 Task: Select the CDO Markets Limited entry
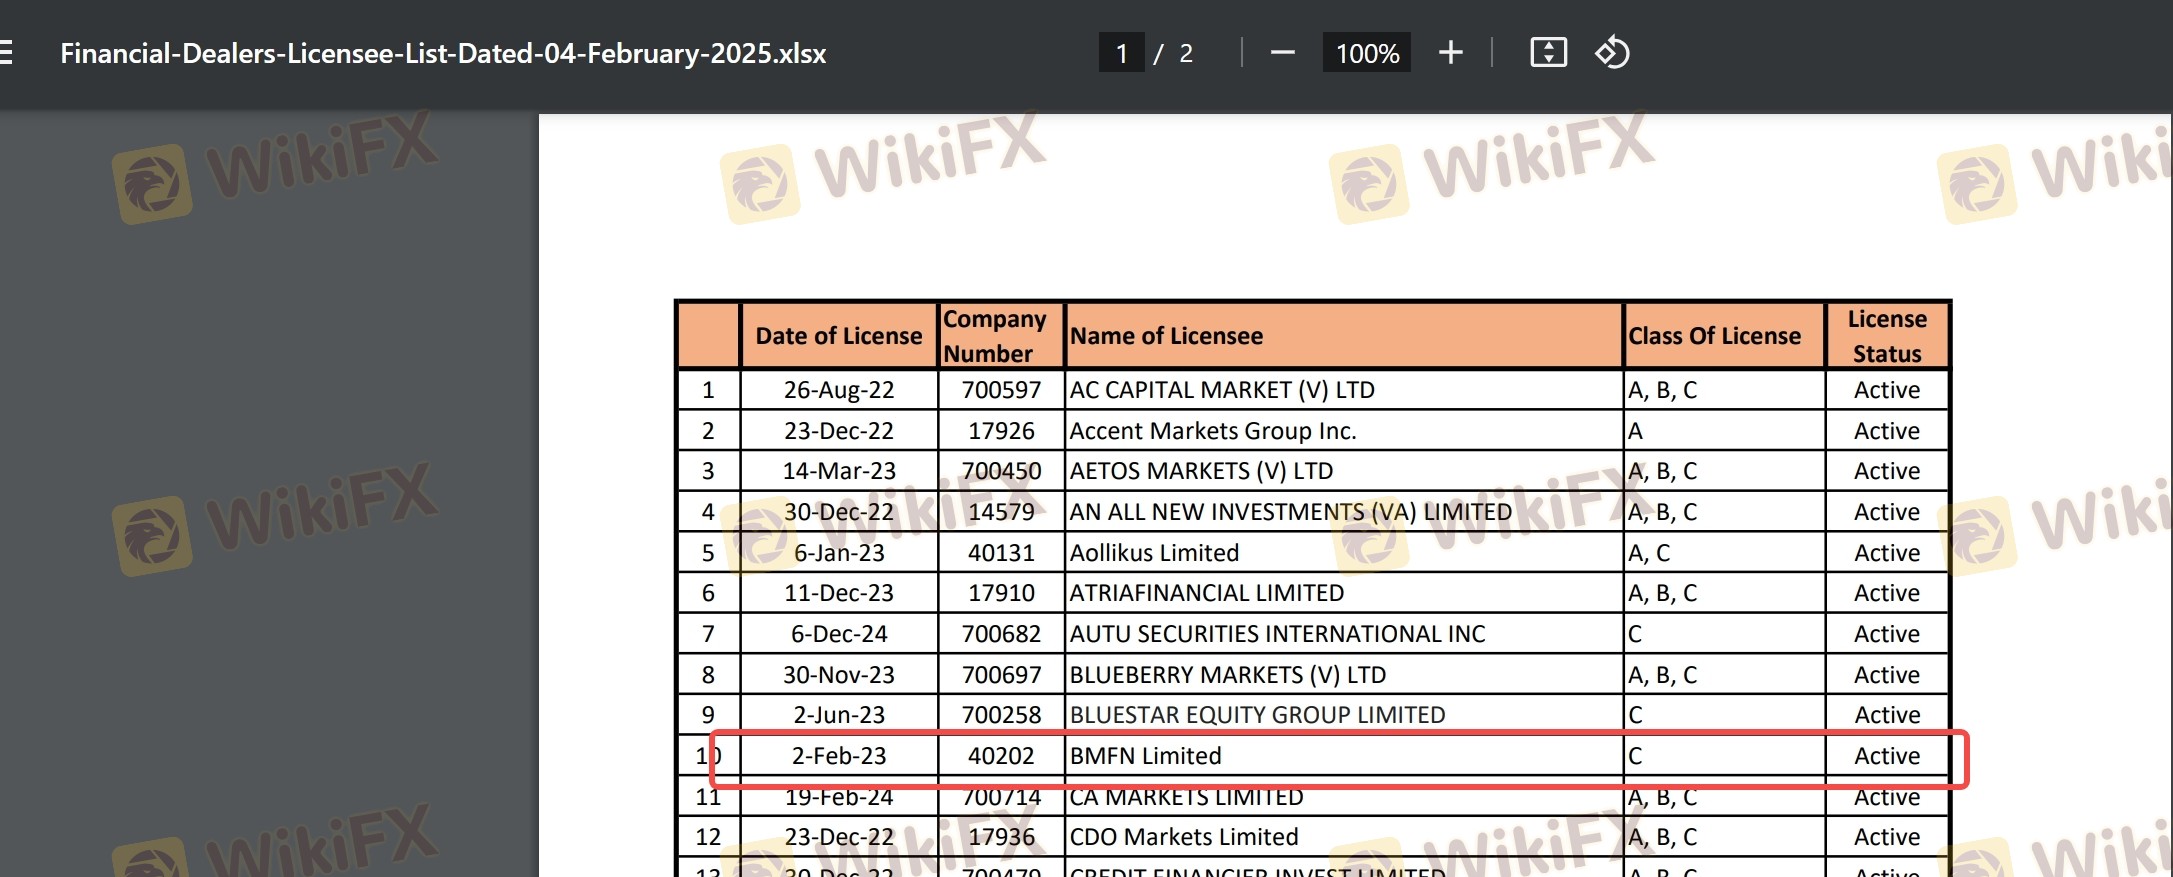1183,837
